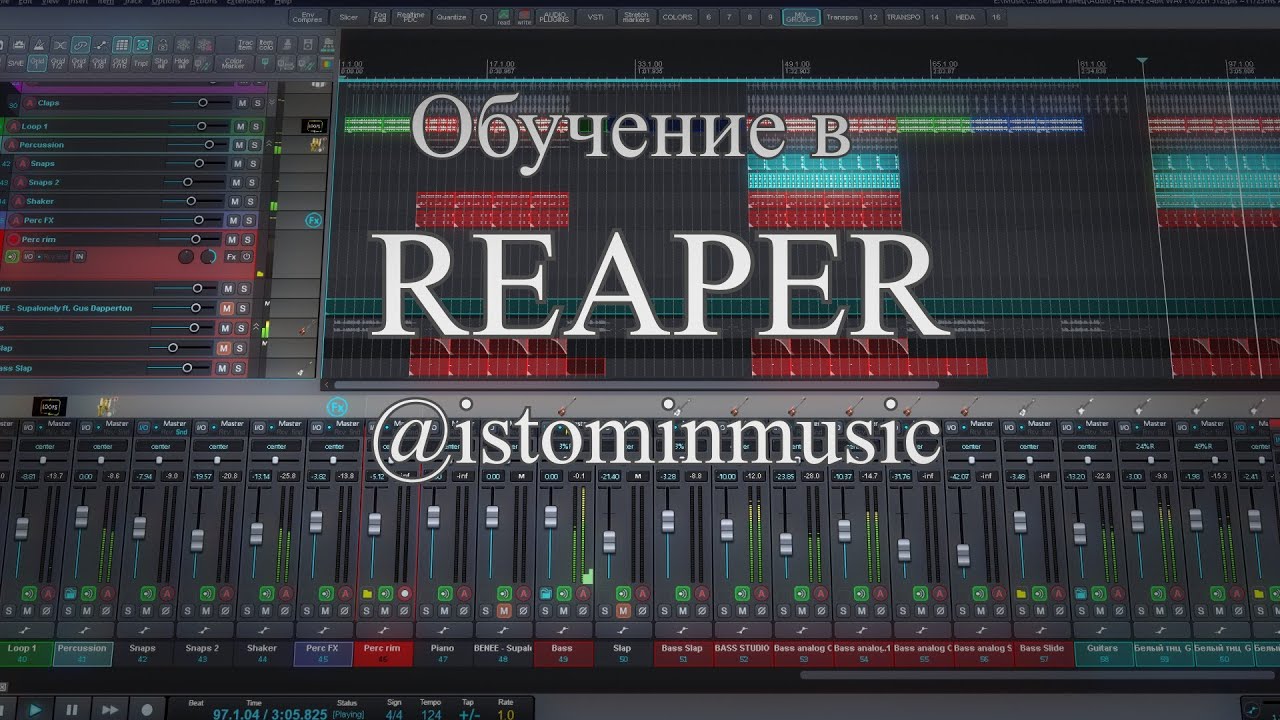Click the tempo value 124 in transport
The height and width of the screenshot is (720, 1280).
pyautogui.click(x=430, y=714)
